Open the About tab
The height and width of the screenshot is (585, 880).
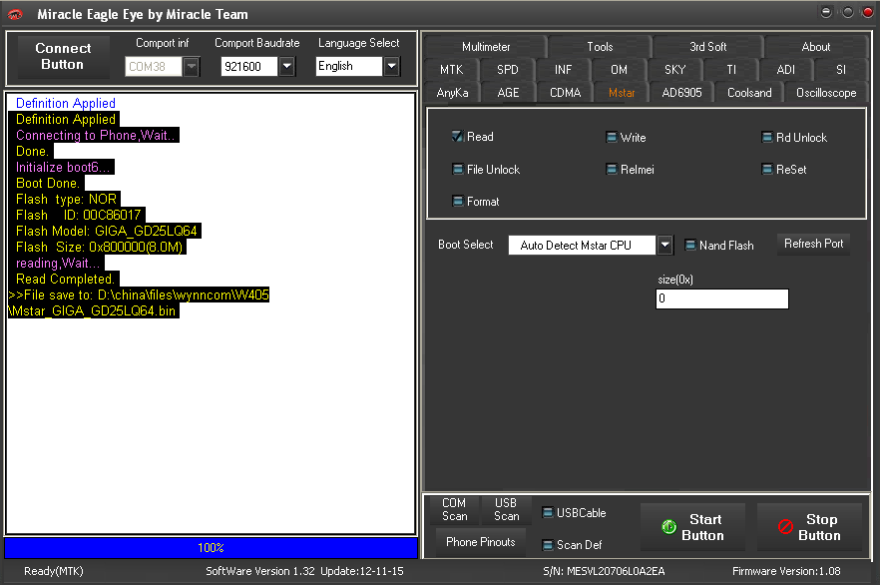tap(815, 47)
